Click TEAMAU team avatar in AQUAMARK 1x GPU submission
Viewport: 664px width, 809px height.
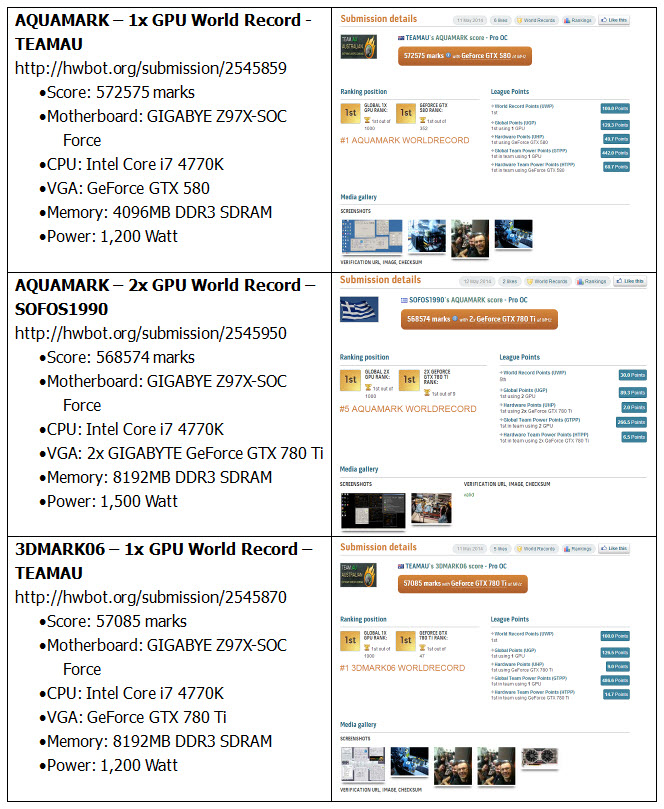coord(359,47)
